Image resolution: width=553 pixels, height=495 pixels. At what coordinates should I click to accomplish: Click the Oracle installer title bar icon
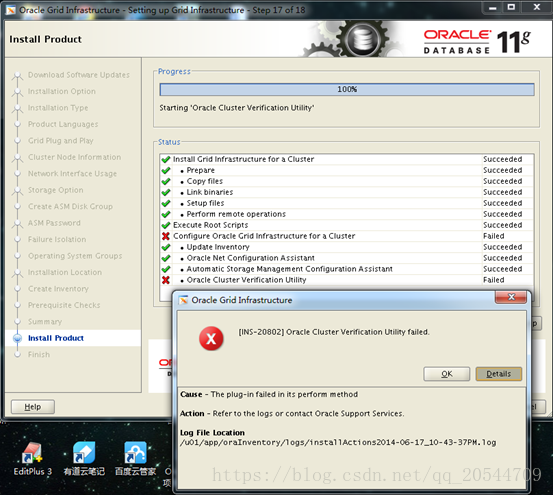(11, 10)
